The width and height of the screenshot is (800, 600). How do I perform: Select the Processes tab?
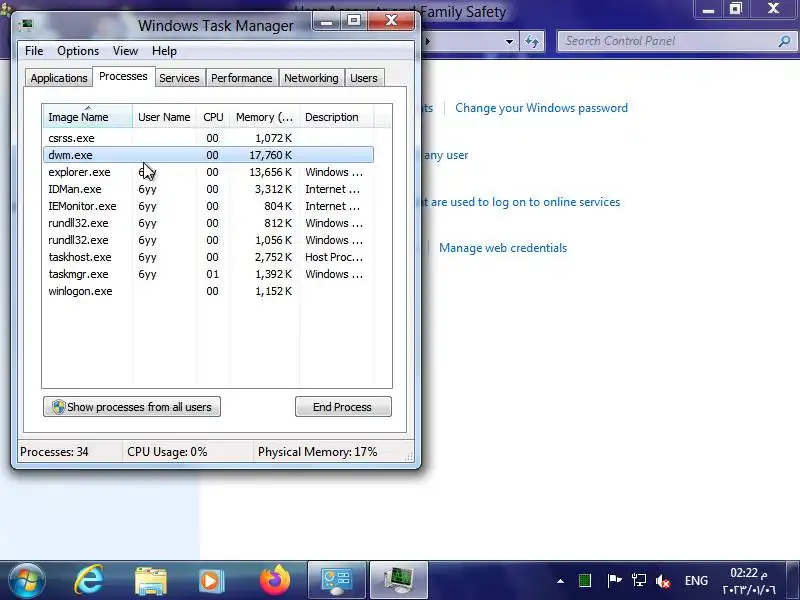[123, 77]
